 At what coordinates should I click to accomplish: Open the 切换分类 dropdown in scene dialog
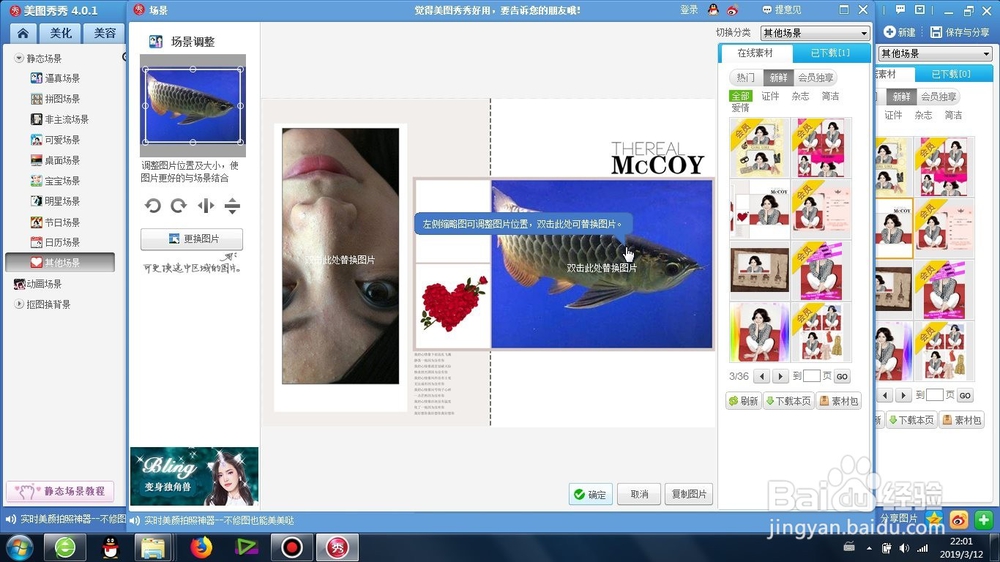tap(815, 33)
